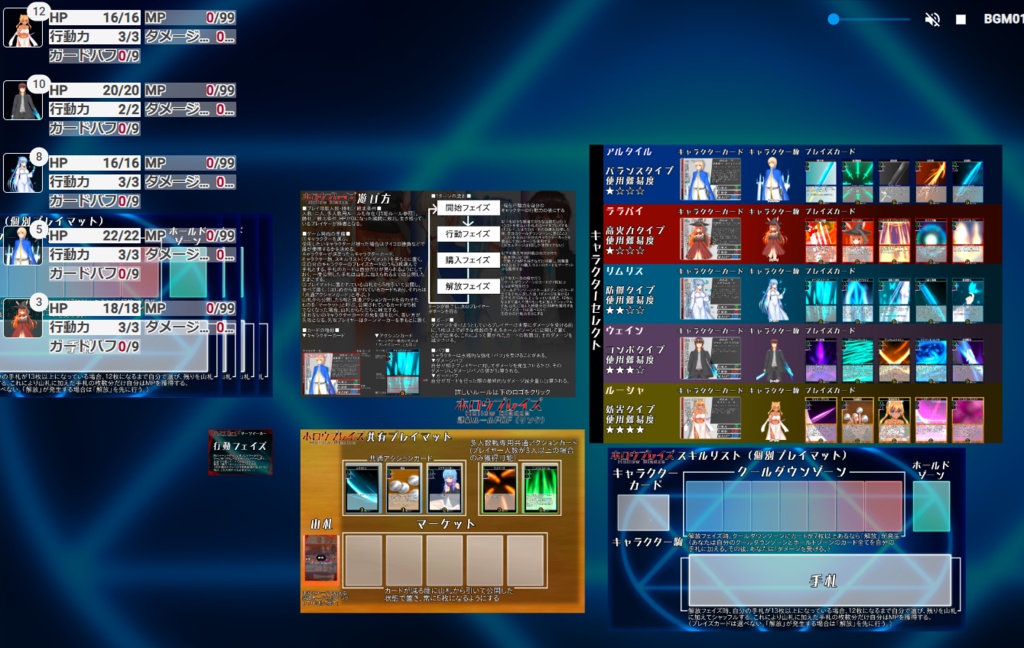Image resolution: width=1024 pixels, height=648 pixels.
Task: Pick the blue-haired girl common action card
Action: tap(445, 489)
